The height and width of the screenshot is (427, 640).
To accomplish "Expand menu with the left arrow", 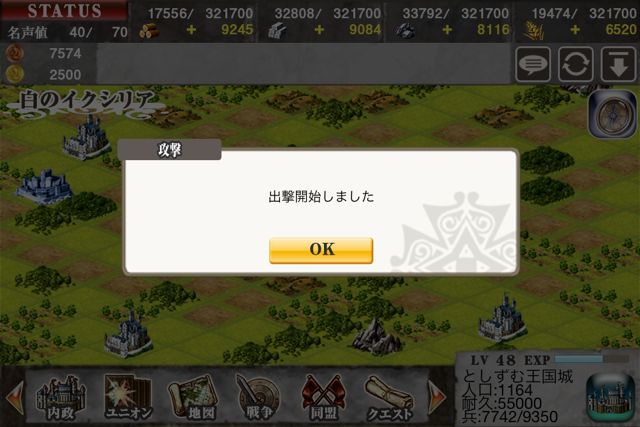I will pos(14,398).
